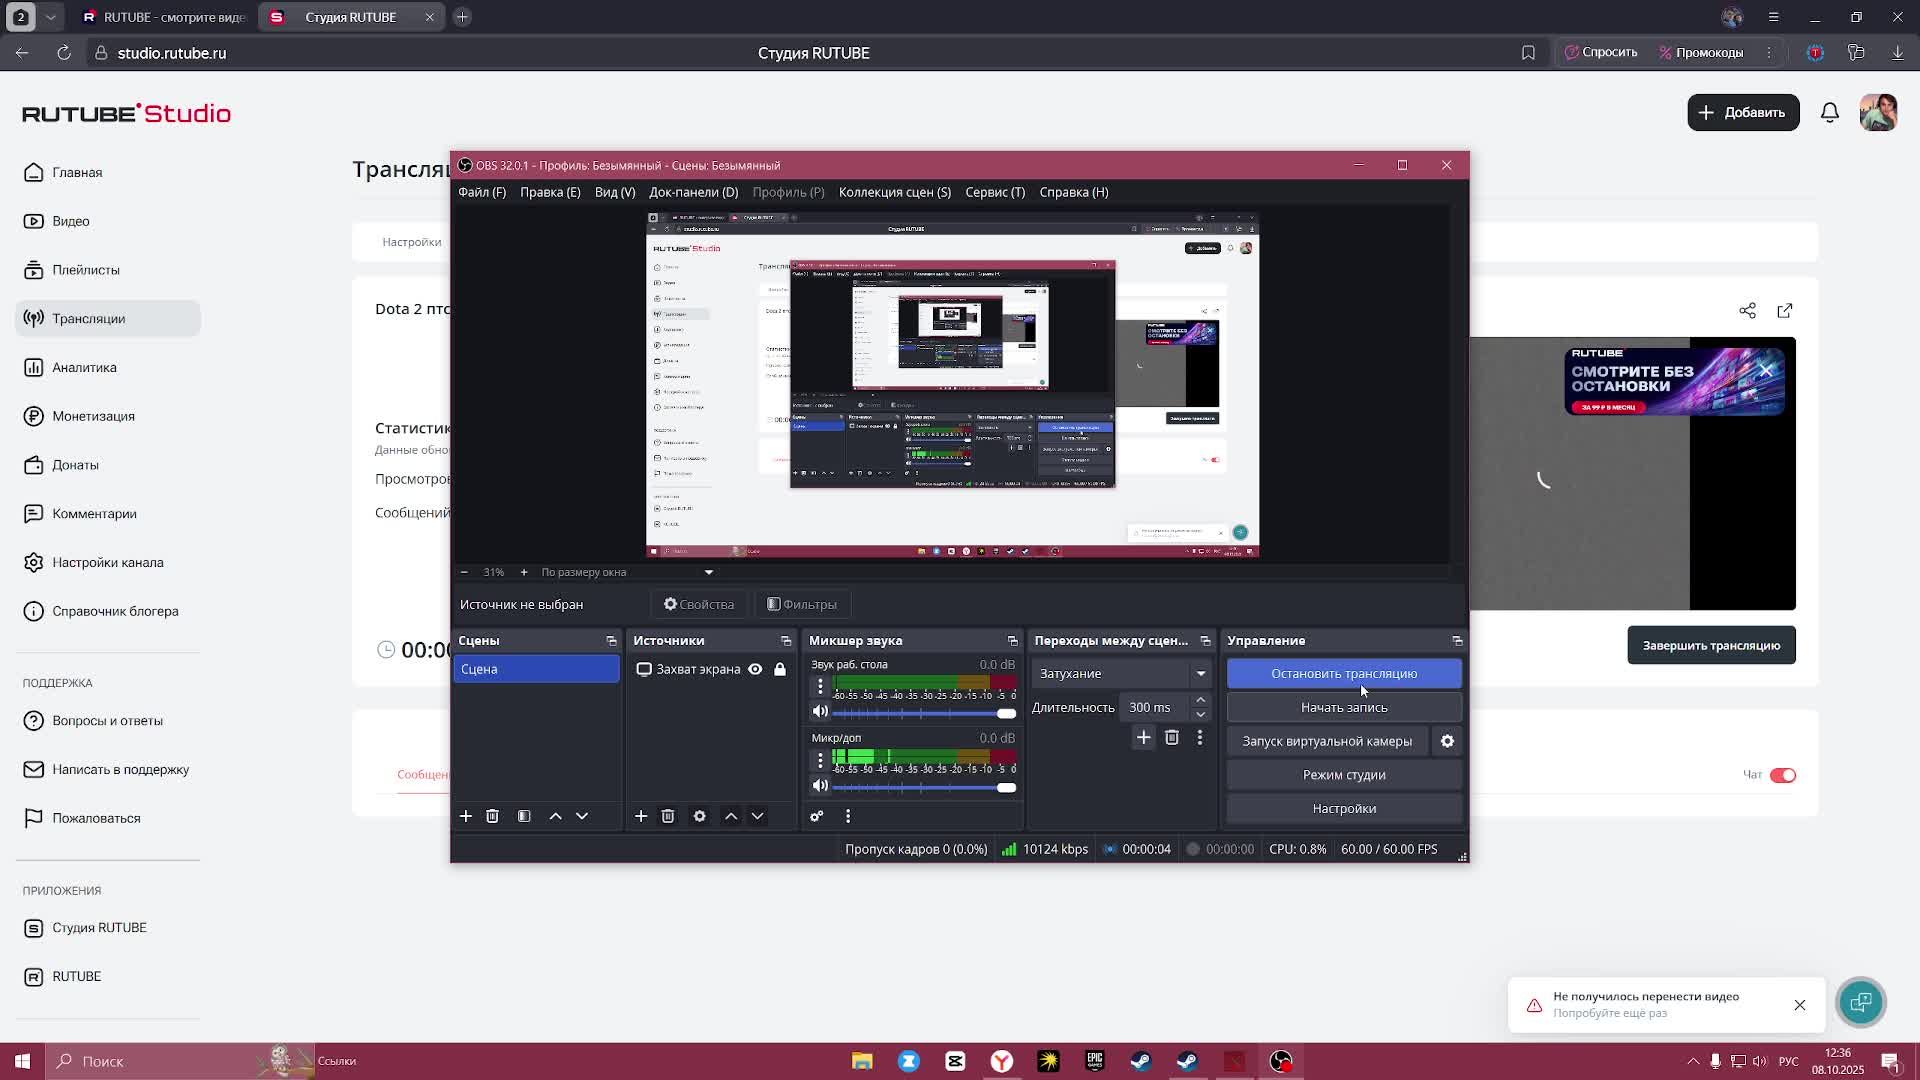Add a new source with plus icon
Viewport: 1920px width, 1080px height.
[x=641, y=816]
